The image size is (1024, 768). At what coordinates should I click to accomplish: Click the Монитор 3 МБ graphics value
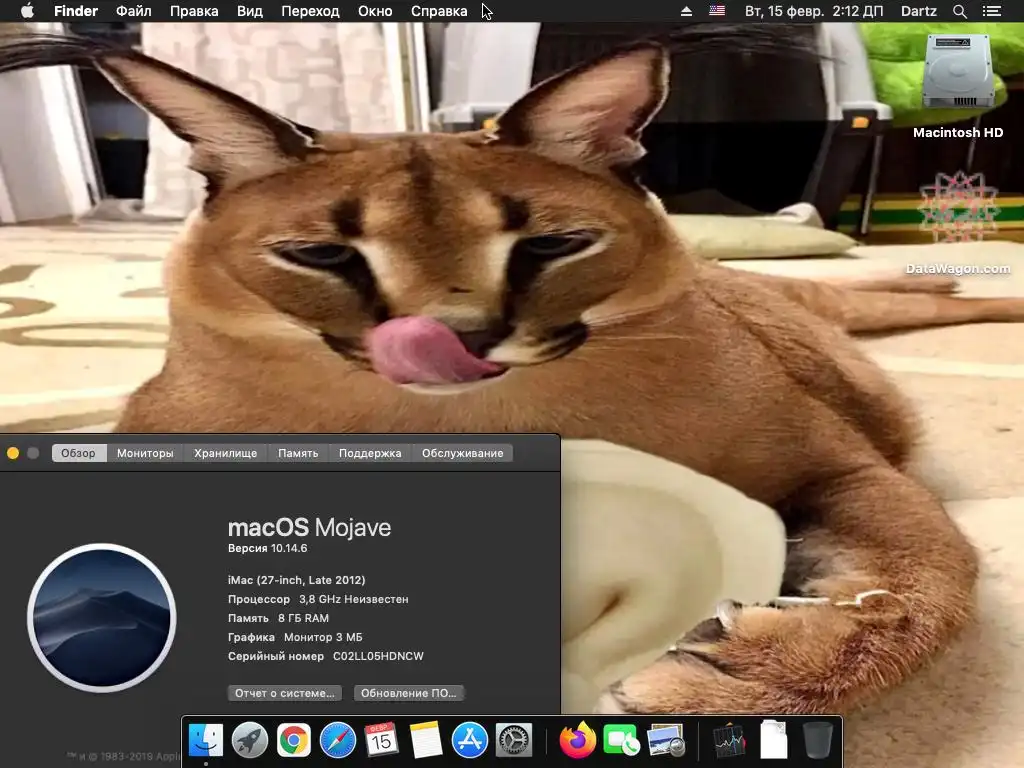click(x=323, y=637)
